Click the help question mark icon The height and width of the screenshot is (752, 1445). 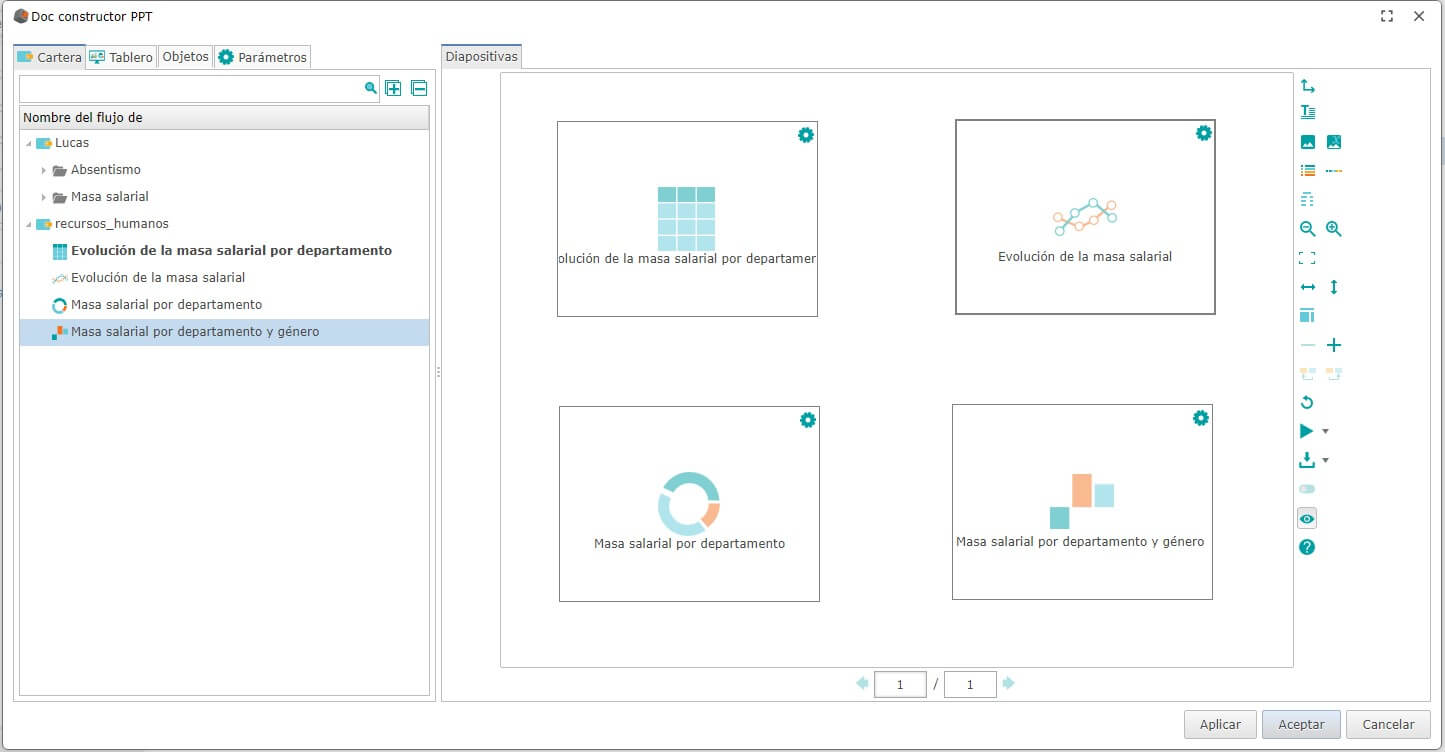point(1307,547)
